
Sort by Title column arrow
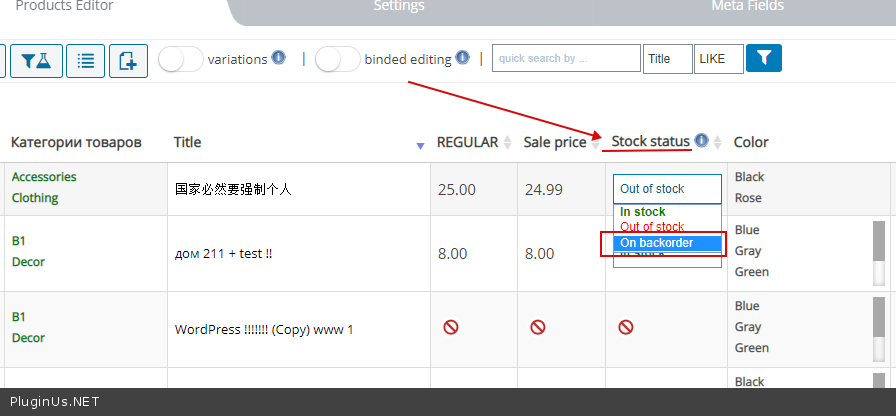[x=420, y=146]
